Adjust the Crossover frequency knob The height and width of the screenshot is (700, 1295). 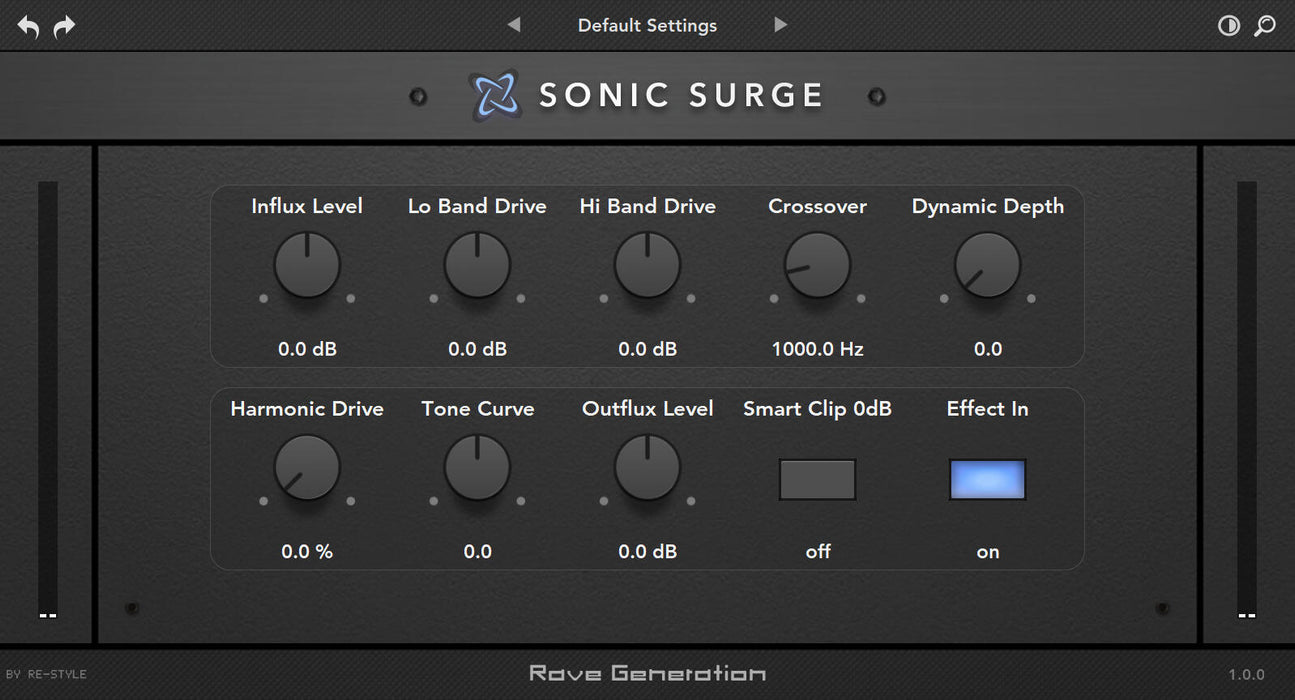pos(817,265)
